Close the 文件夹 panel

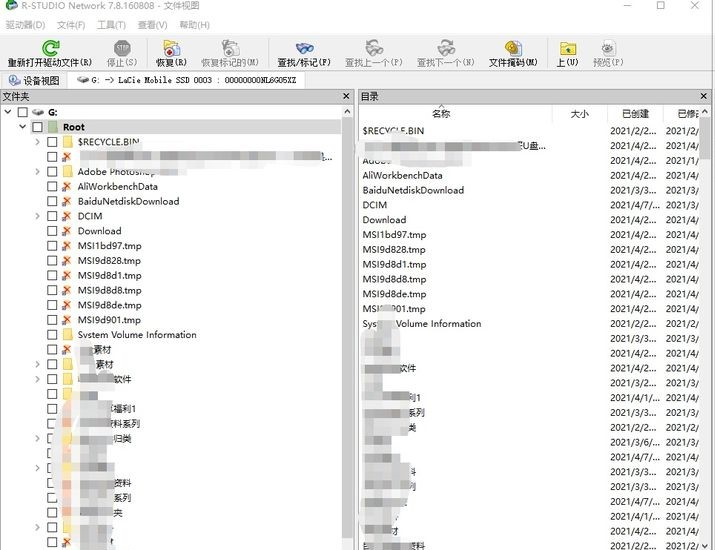point(346,96)
